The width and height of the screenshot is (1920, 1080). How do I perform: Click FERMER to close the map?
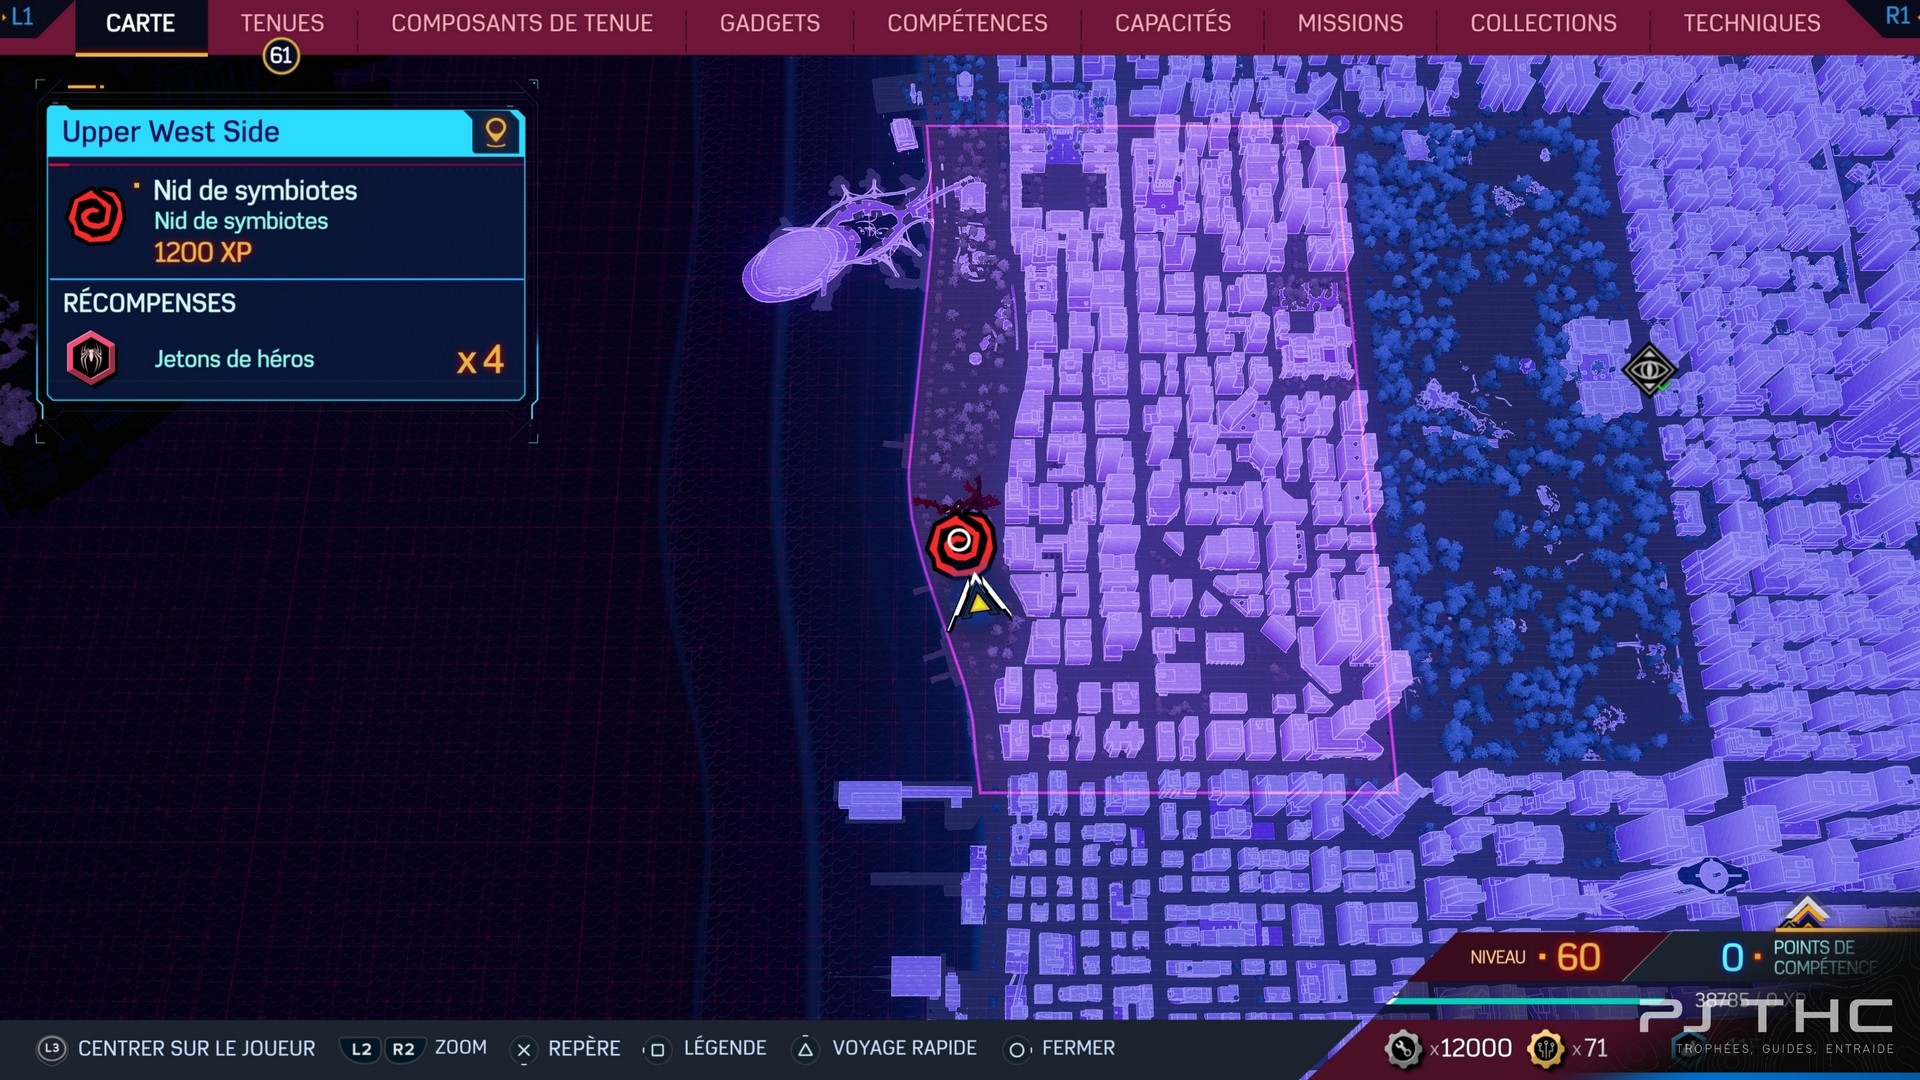(x=1078, y=1048)
